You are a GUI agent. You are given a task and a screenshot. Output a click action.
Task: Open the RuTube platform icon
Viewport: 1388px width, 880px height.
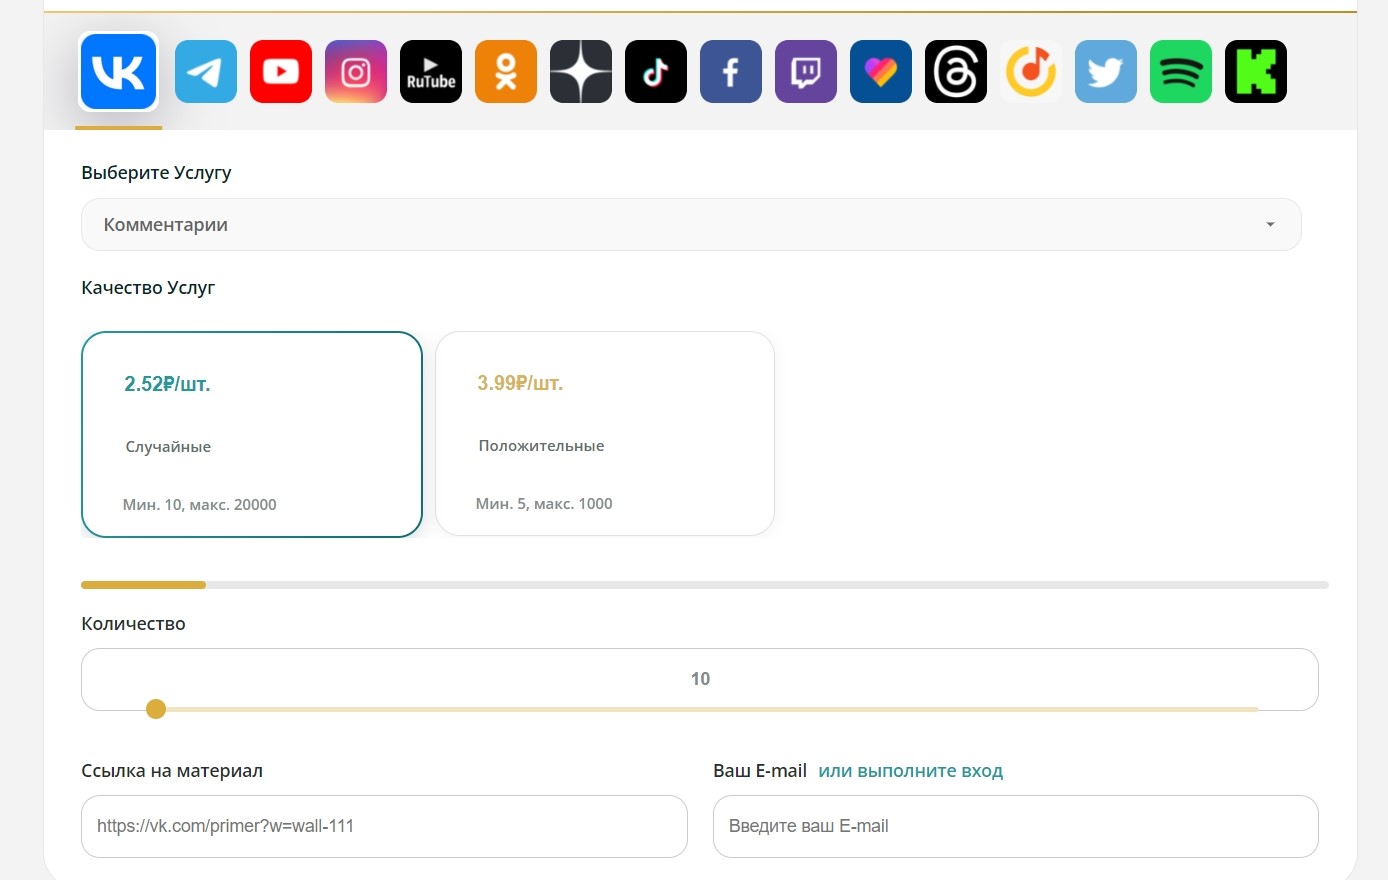pos(431,71)
